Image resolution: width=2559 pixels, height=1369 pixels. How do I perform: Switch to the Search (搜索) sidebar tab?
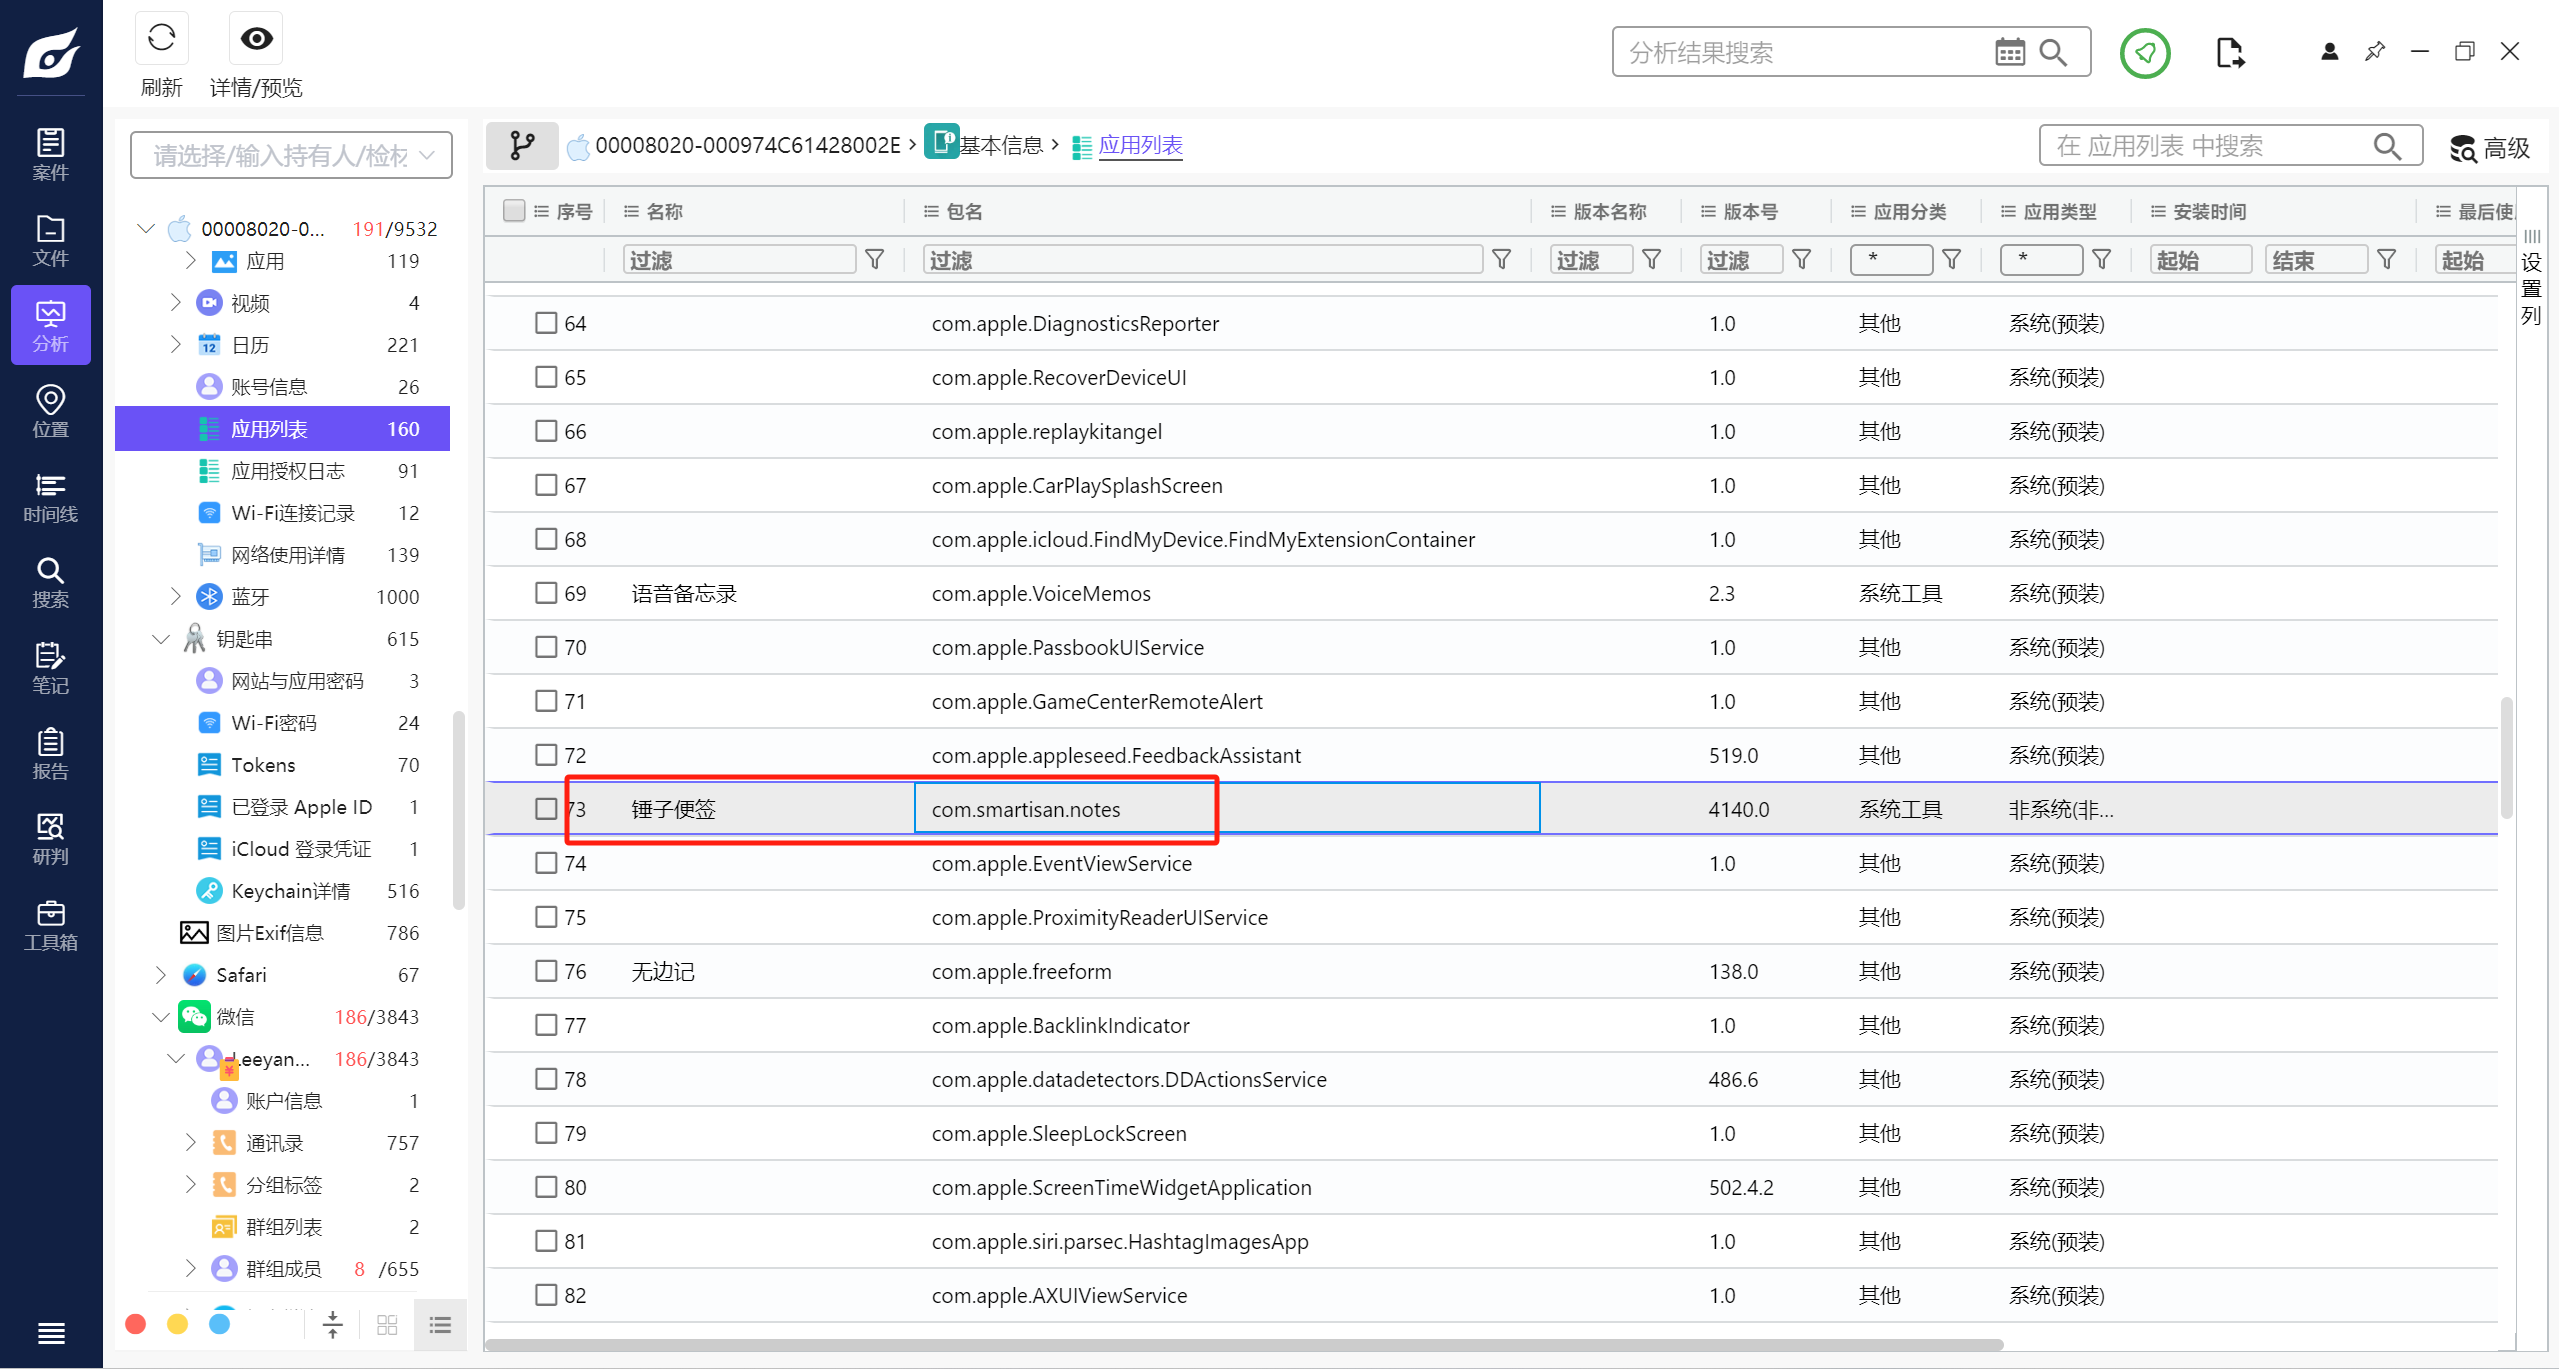tap(50, 582)
